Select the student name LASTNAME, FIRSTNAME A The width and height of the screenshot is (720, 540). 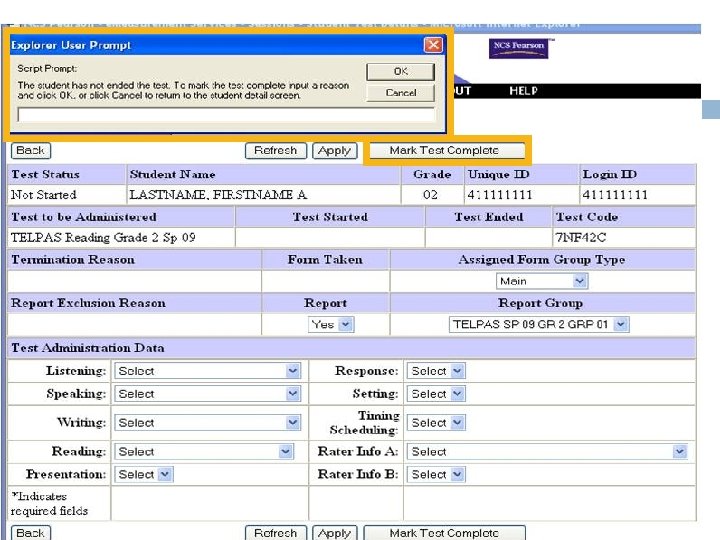tap(218, 195)
